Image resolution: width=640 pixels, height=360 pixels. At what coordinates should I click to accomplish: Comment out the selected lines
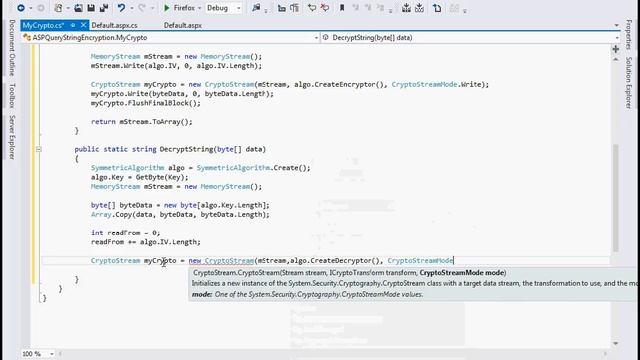[312, 8]
